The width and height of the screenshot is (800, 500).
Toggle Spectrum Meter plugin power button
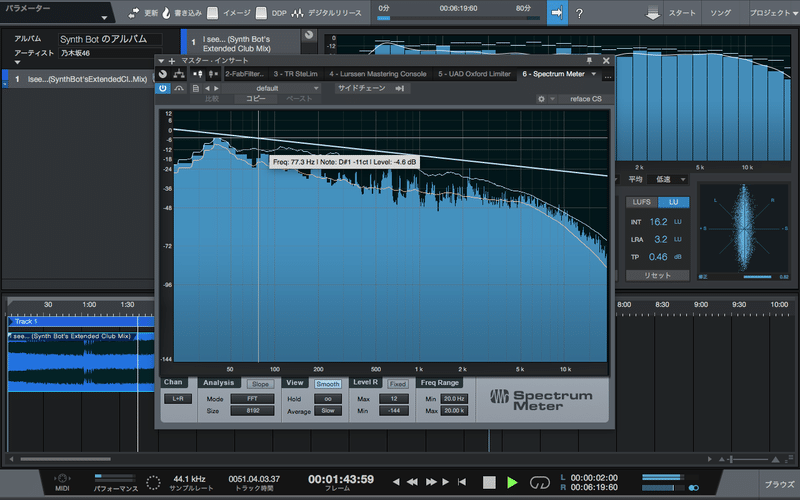tap(163, 88)
